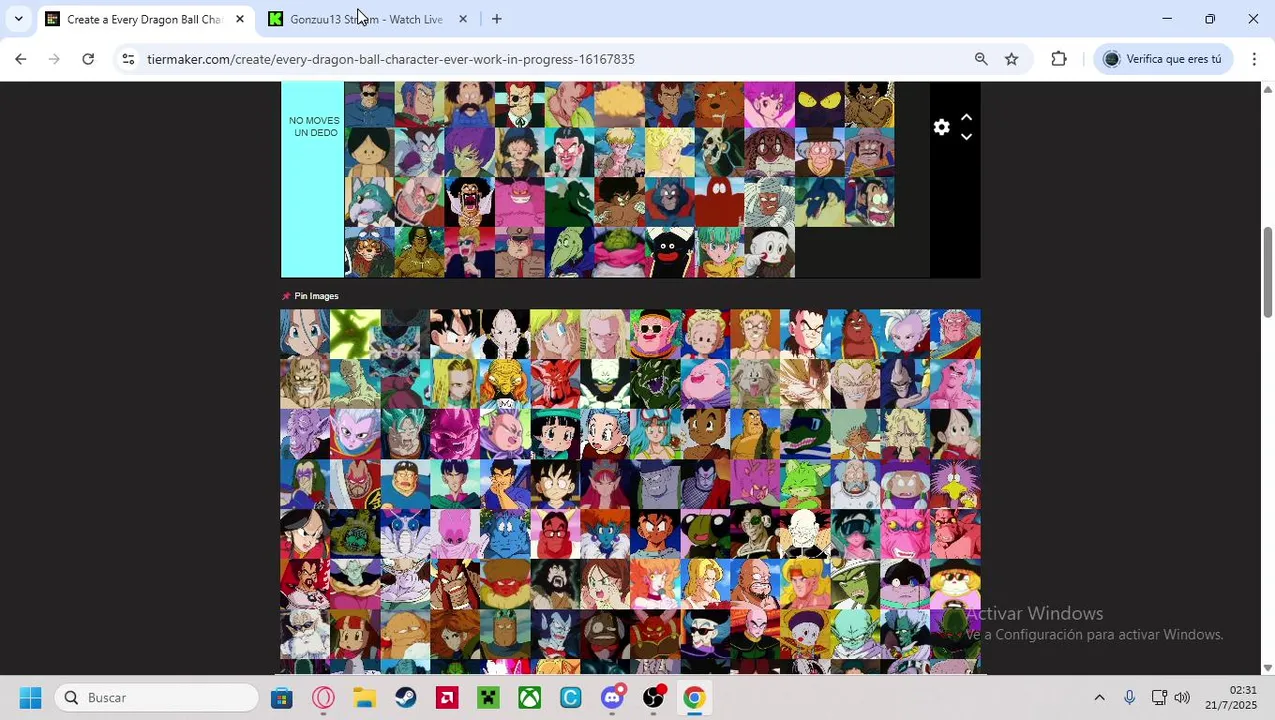Move NO MOVES UN DEDO tier up
Viewport: 1275px width, 720px height.
[x=966, y=117]
